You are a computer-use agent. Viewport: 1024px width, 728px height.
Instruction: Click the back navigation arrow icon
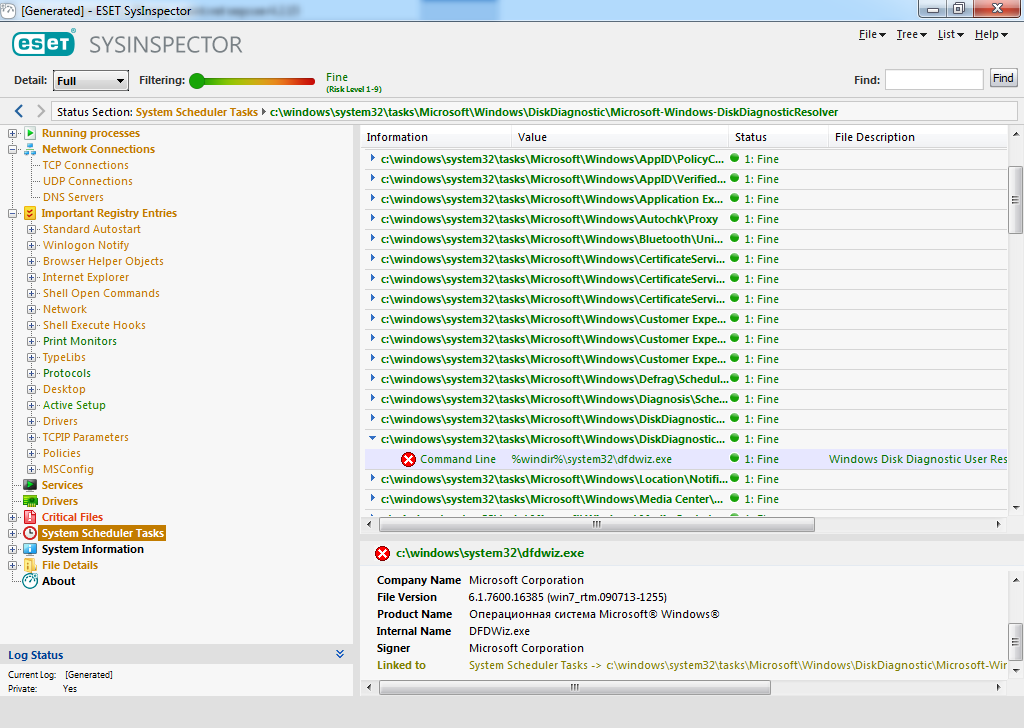(19, 112)
